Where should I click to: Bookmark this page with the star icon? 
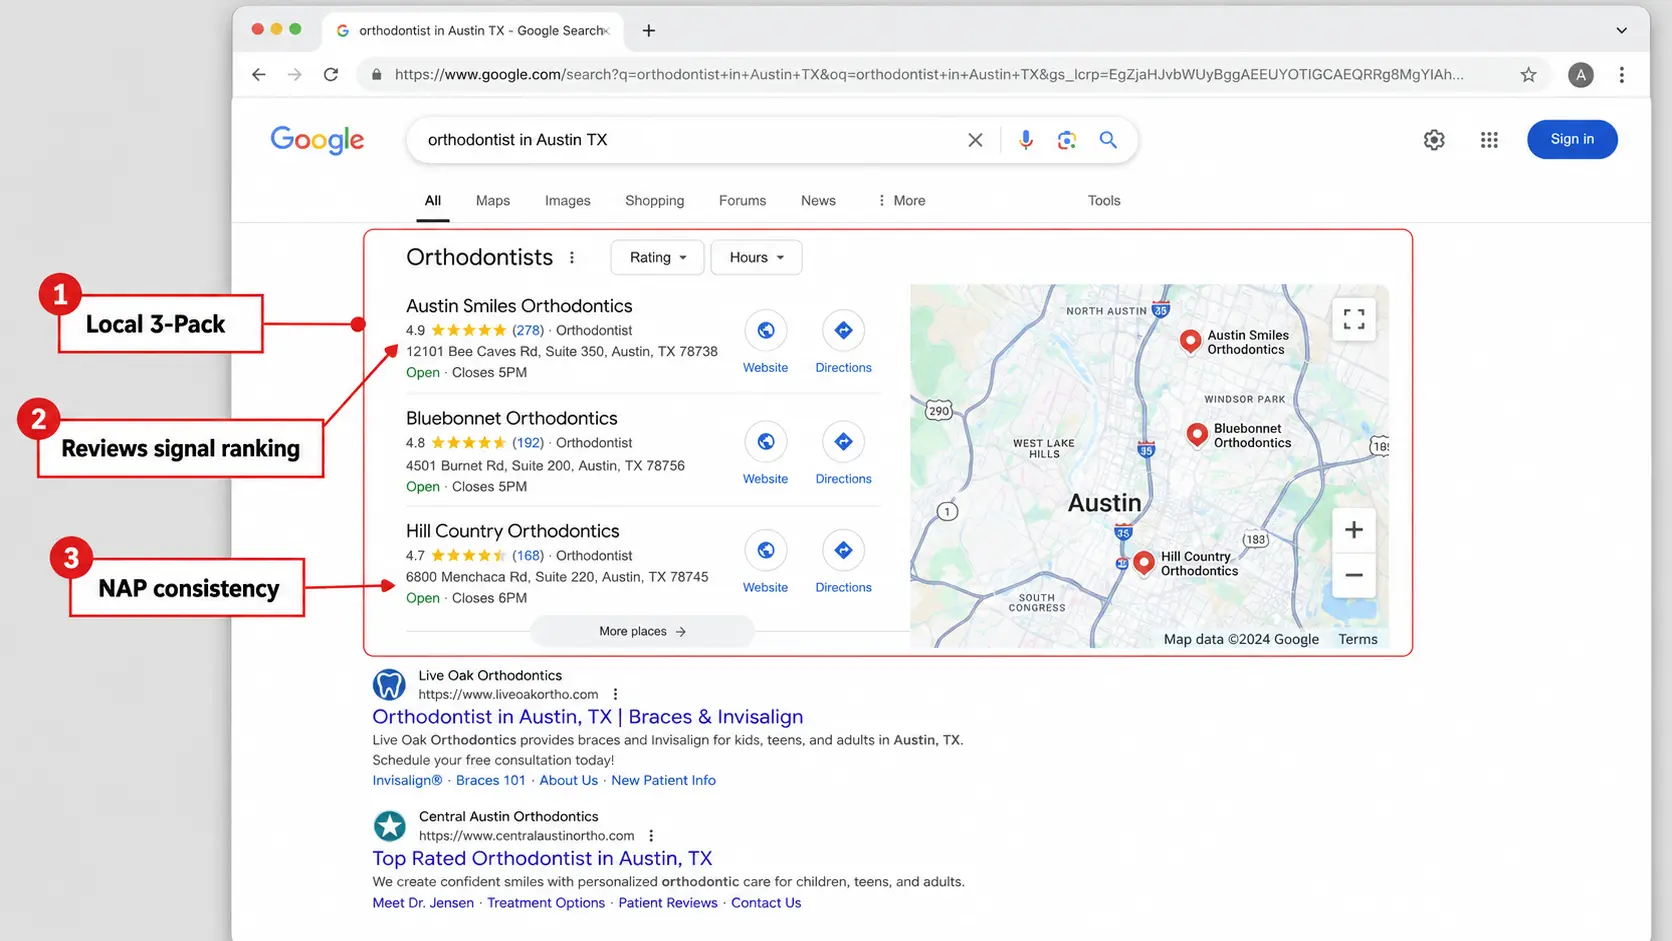point(1528,74)
